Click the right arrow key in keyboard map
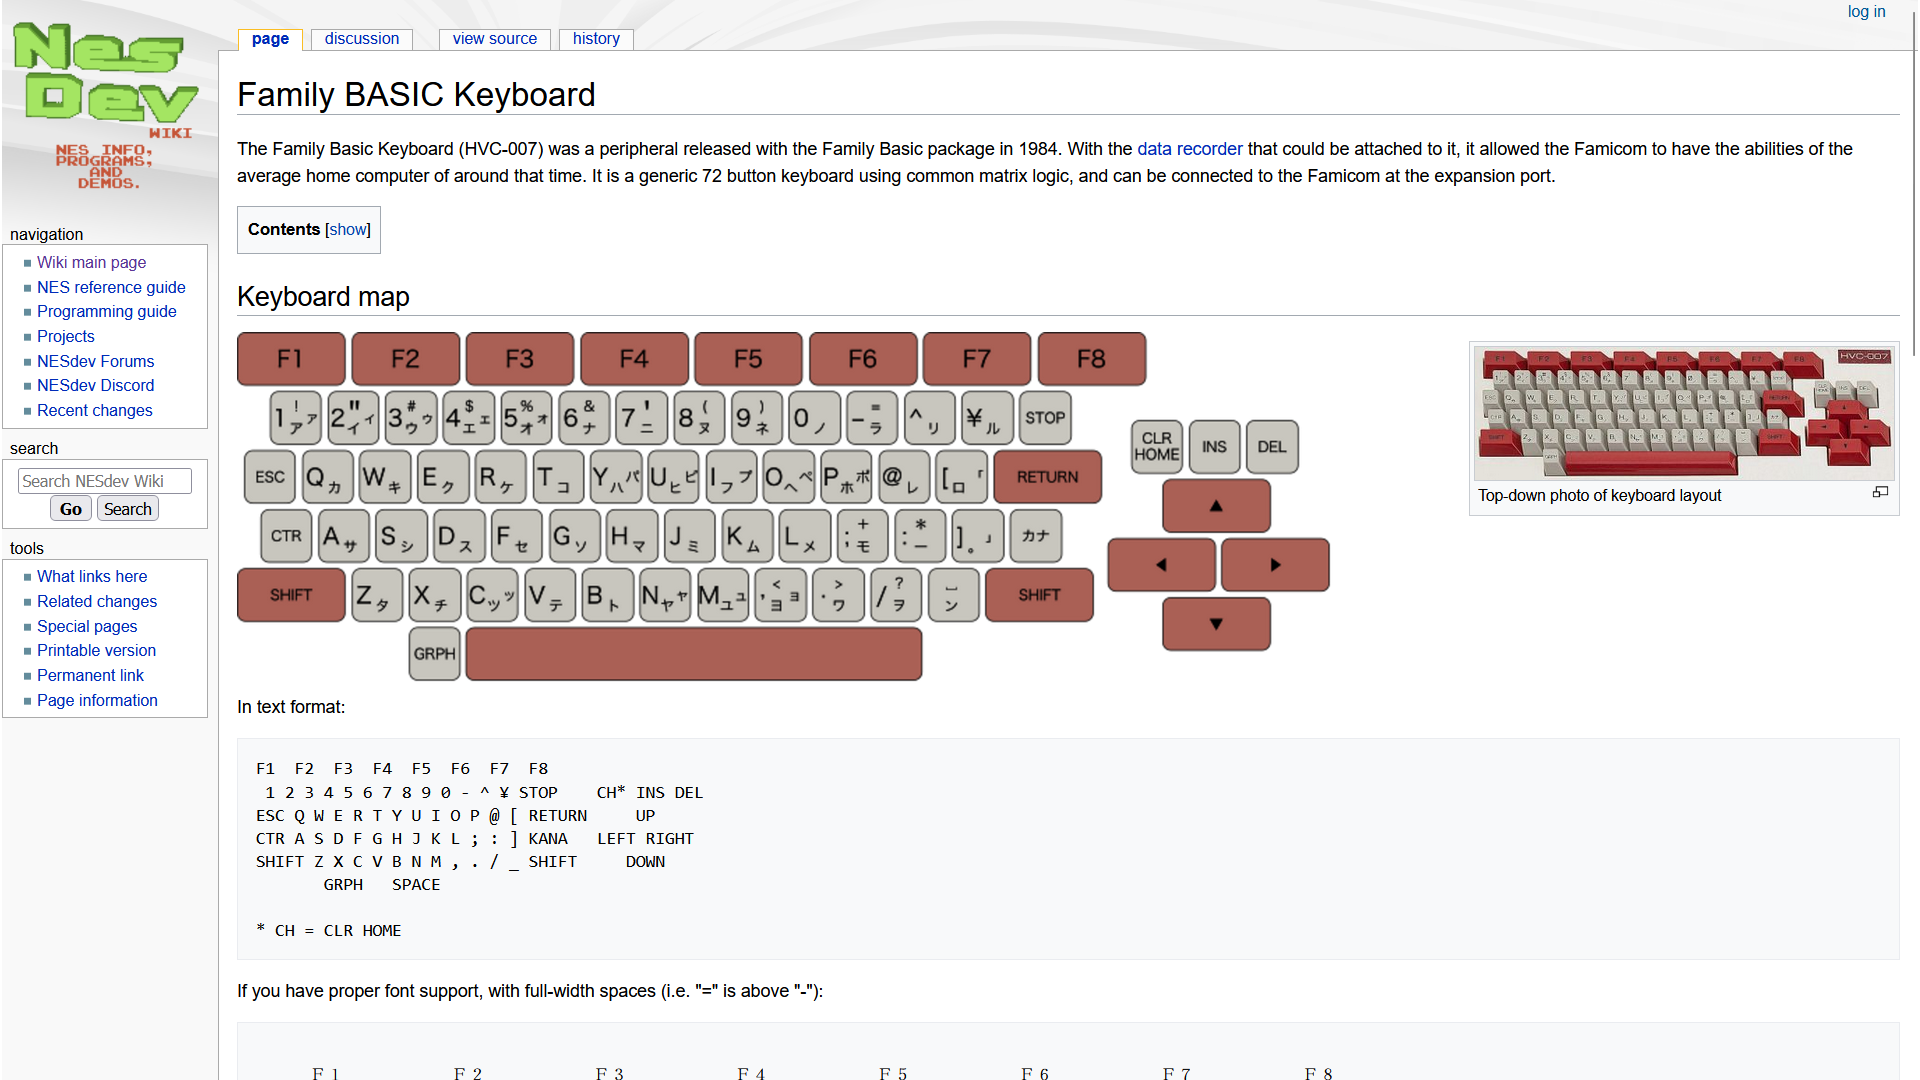This screenshot has width=1920, height=1080. (1275, 565)
